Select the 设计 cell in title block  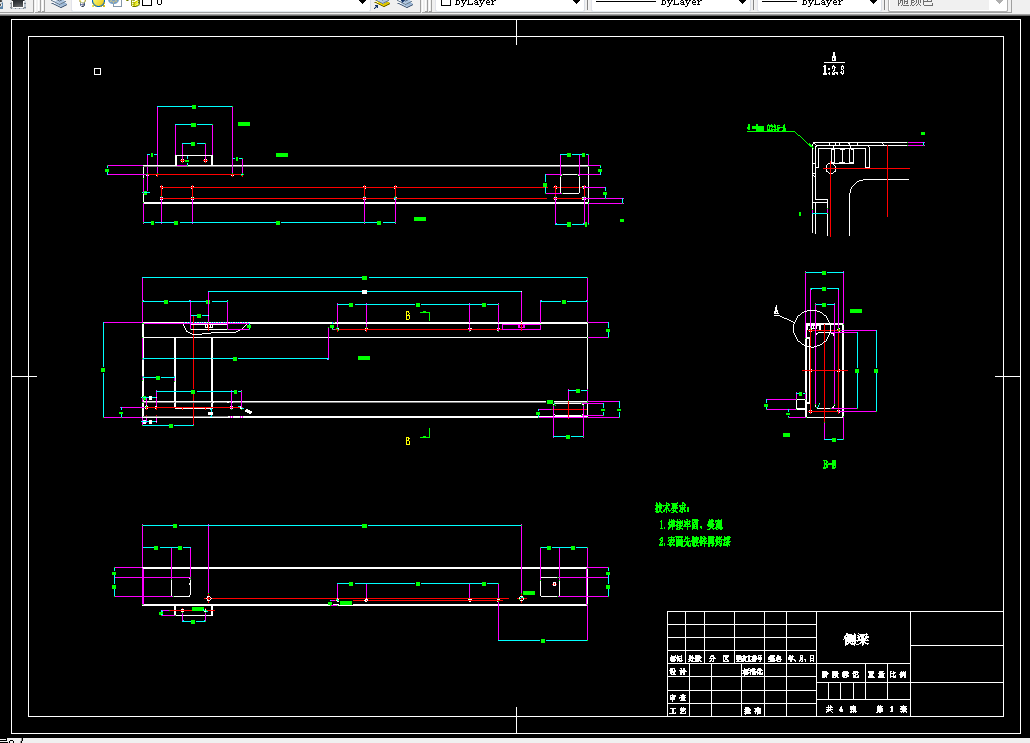(x=678, y=671)
